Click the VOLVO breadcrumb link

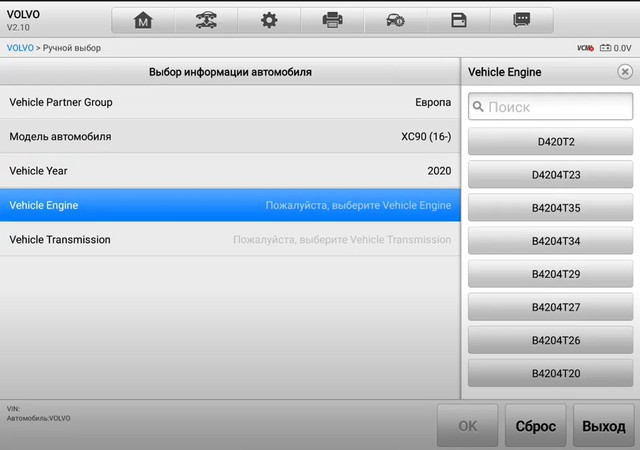pos(20,48)
